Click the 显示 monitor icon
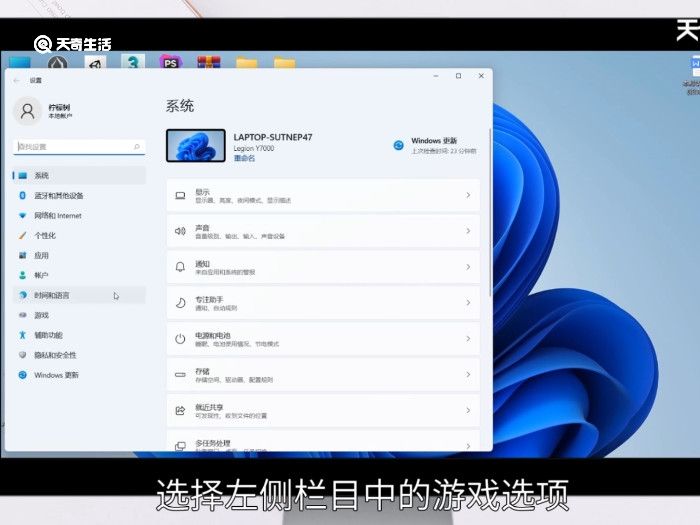This screenshot has width=700, height=525. coord(180,196)
